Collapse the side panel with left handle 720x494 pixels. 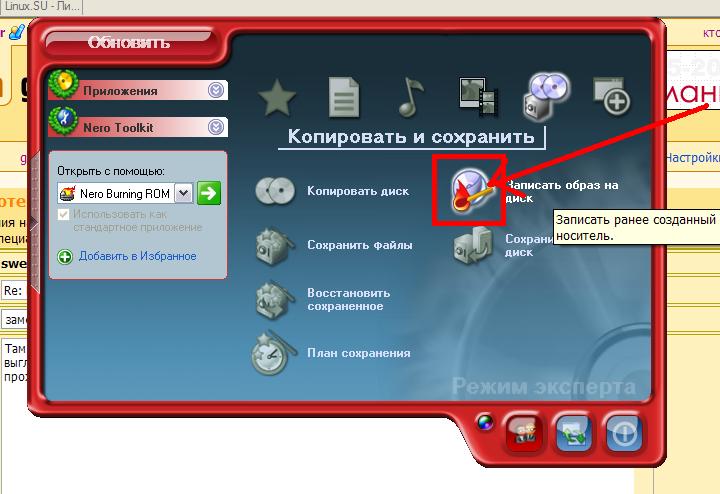point(34,223)
